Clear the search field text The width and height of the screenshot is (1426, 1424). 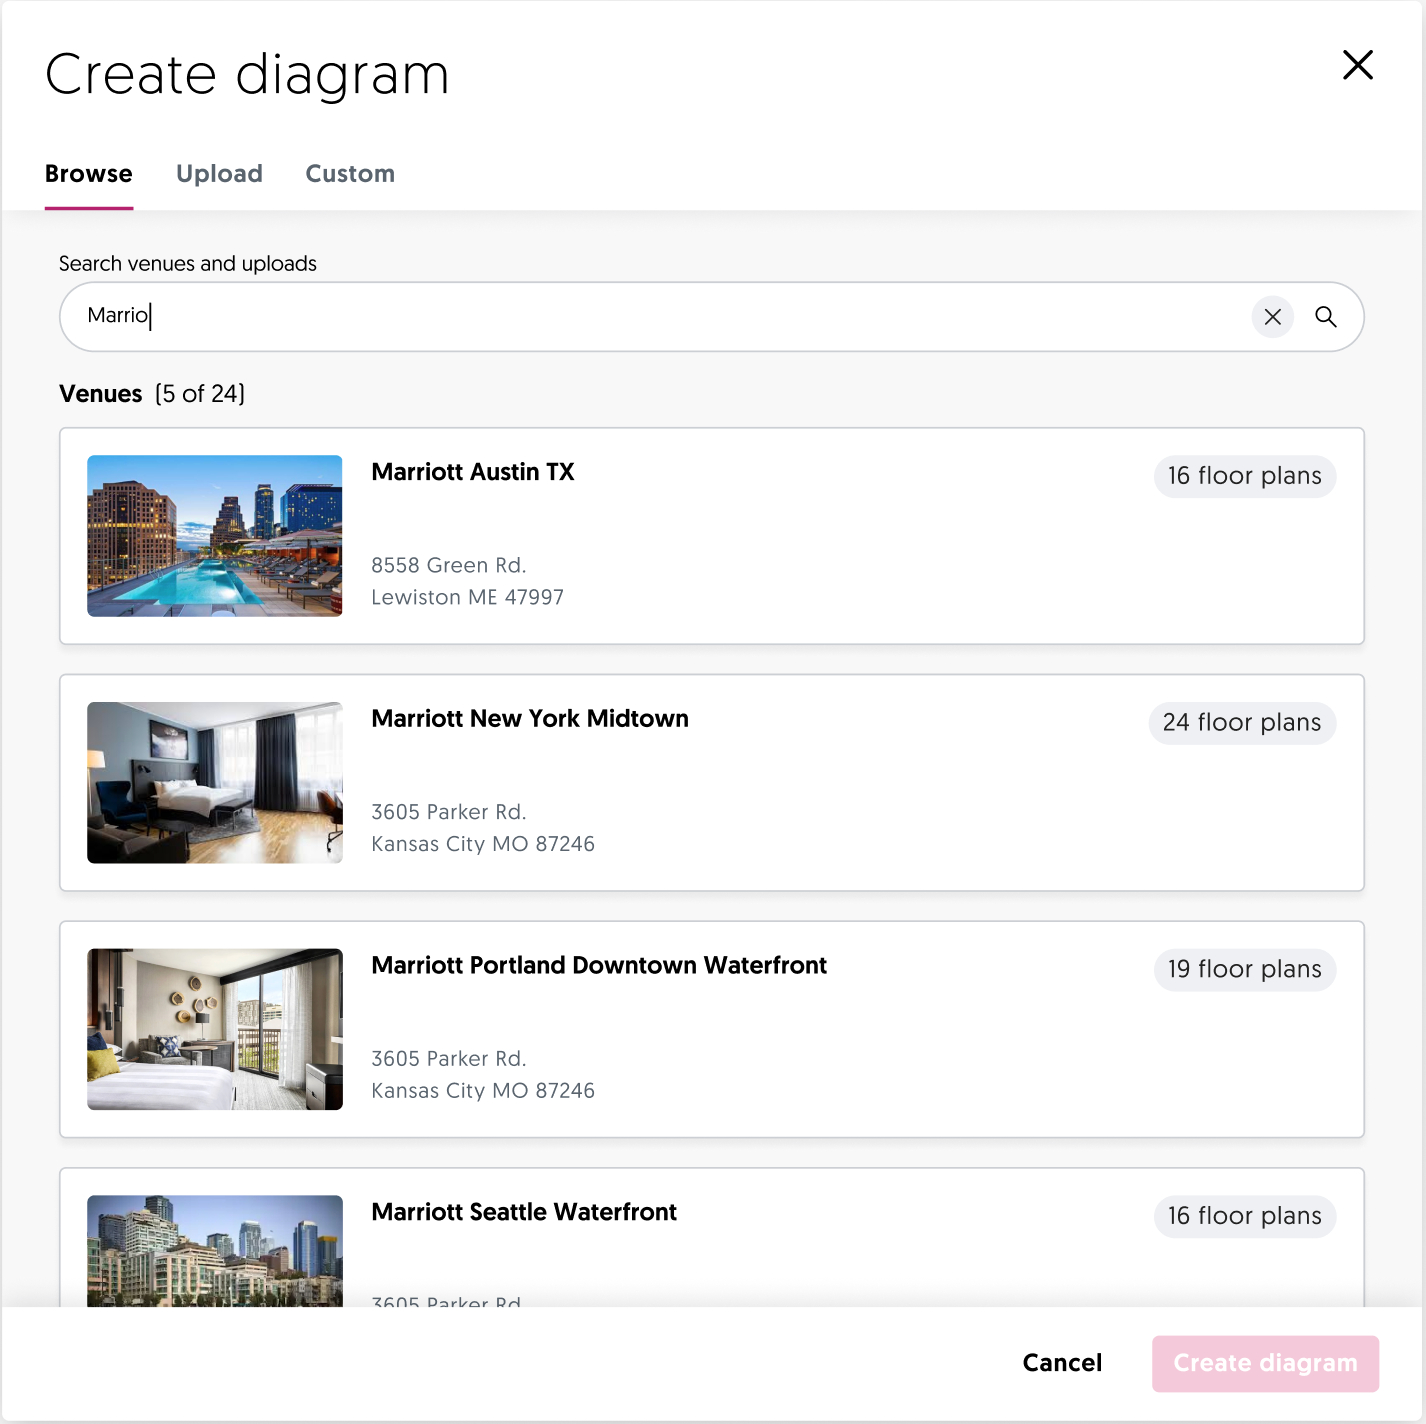(1272, 317)
